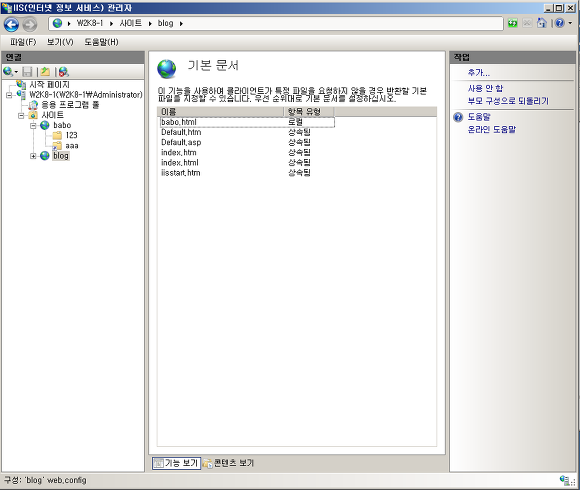
Task: Sort by the 항목 유형 column header
Action: point(309,112)
